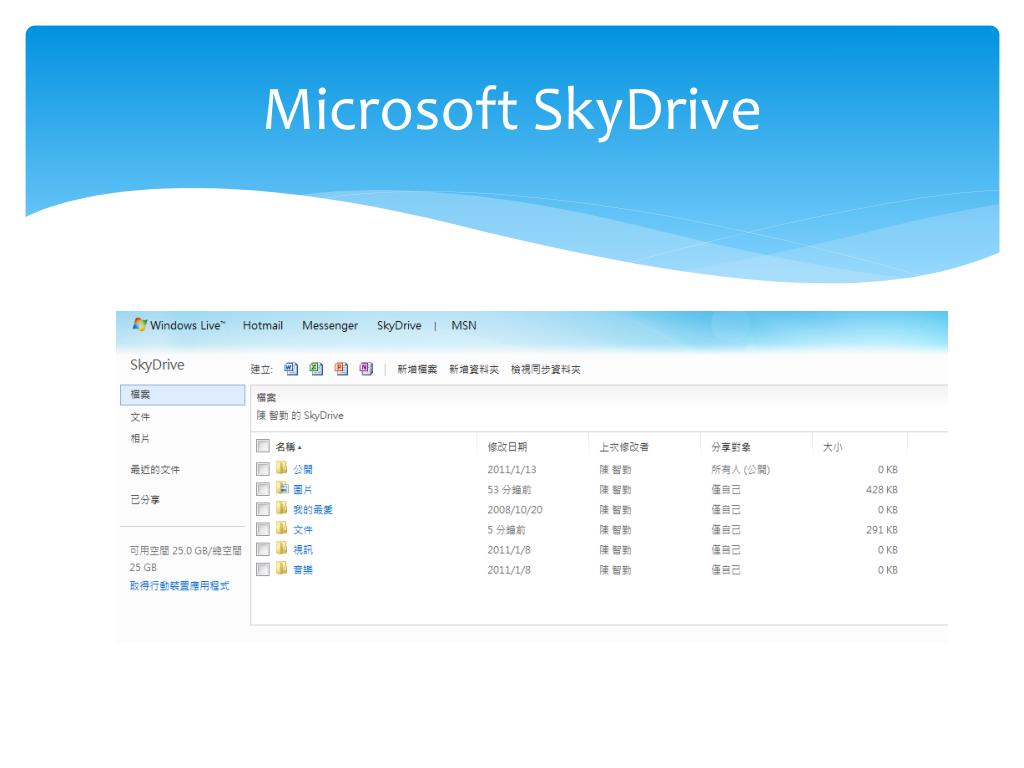Check the box for 文件 folder row
Image resolution: width=1024 pixels, height=768 pixels.
point(263,529)
